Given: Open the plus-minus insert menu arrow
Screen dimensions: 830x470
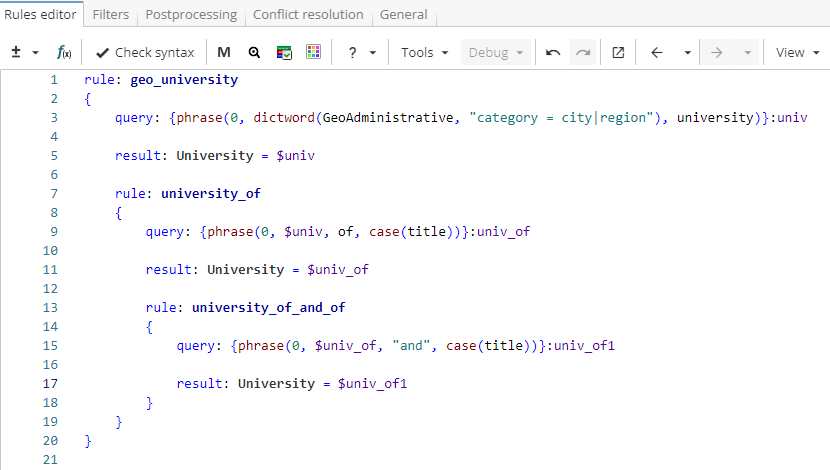Looking at the screenshot, I should [35, 53].
